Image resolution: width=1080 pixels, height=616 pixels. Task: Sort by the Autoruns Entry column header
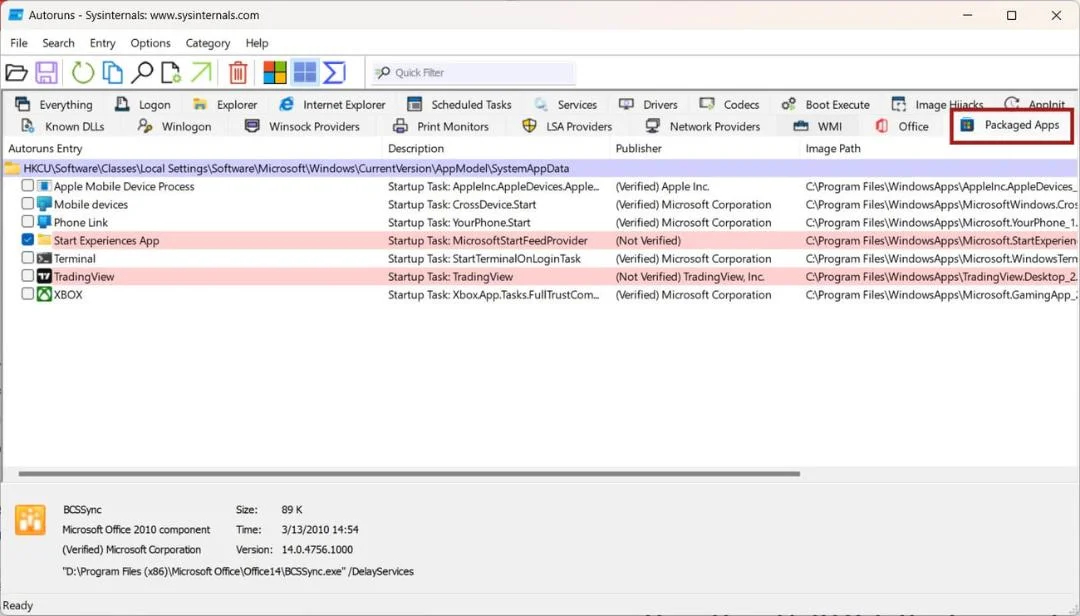[193, 148]
